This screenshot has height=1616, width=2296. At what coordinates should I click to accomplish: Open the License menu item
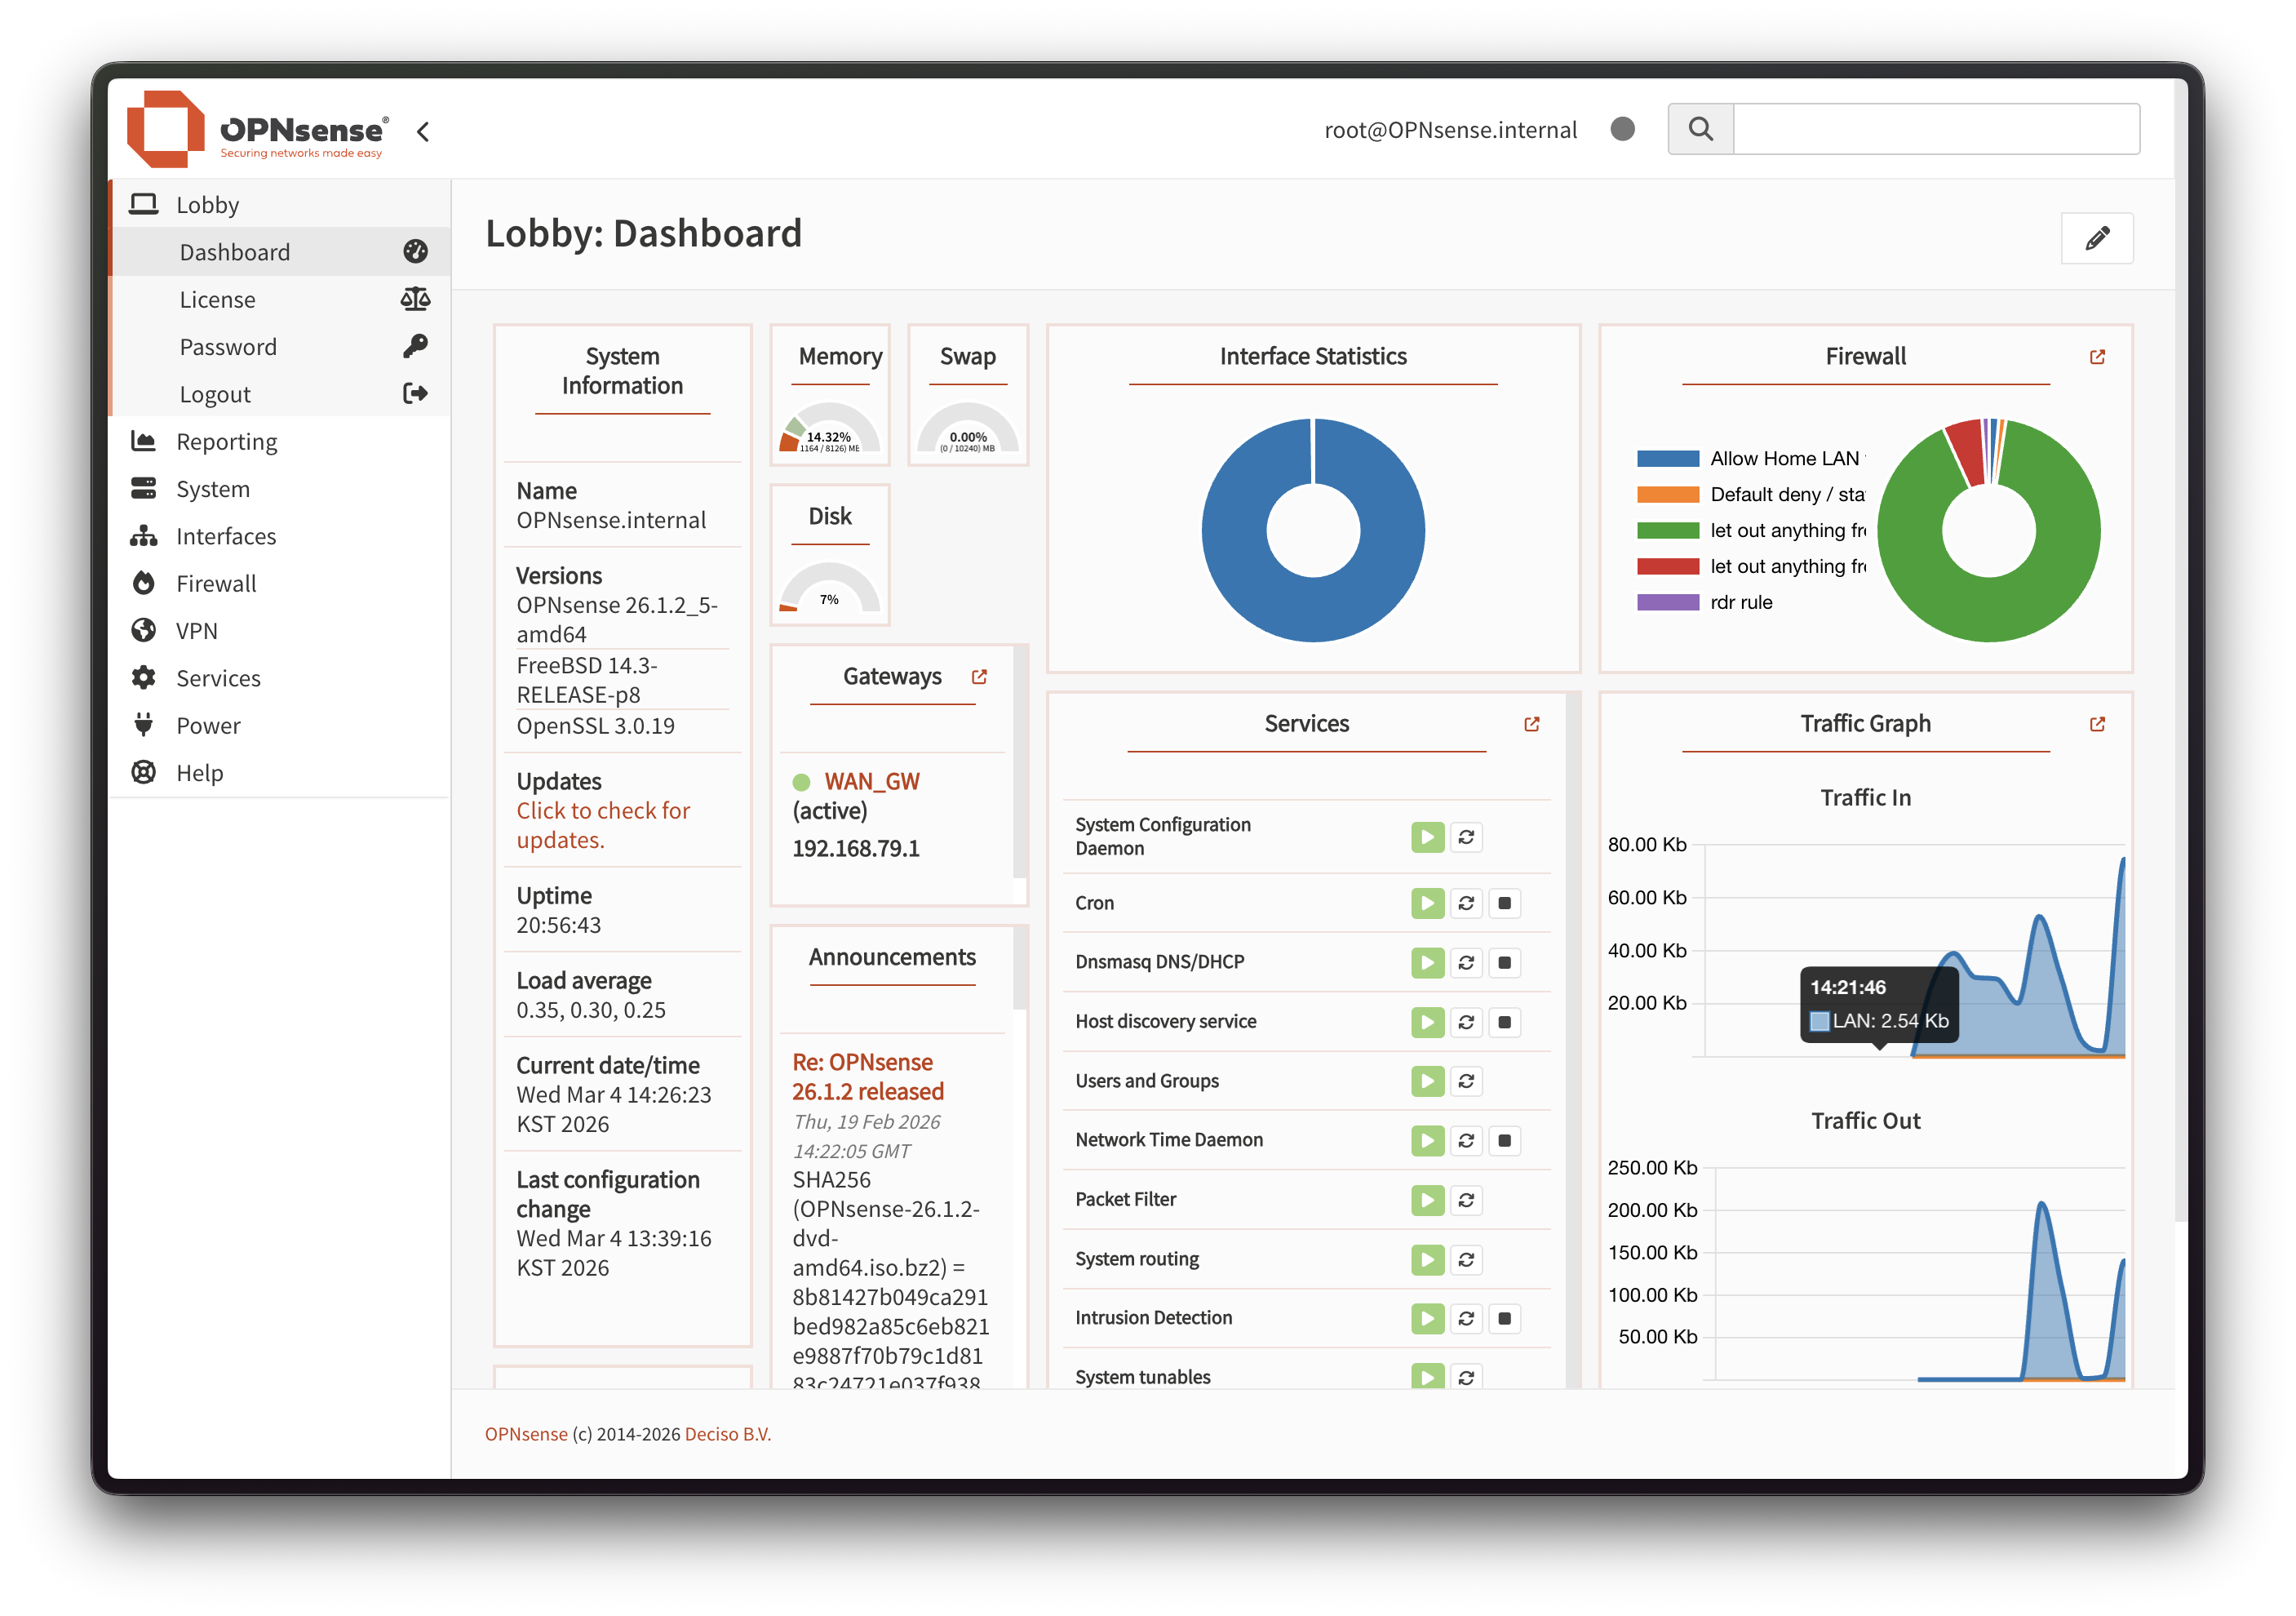[218, 300]
